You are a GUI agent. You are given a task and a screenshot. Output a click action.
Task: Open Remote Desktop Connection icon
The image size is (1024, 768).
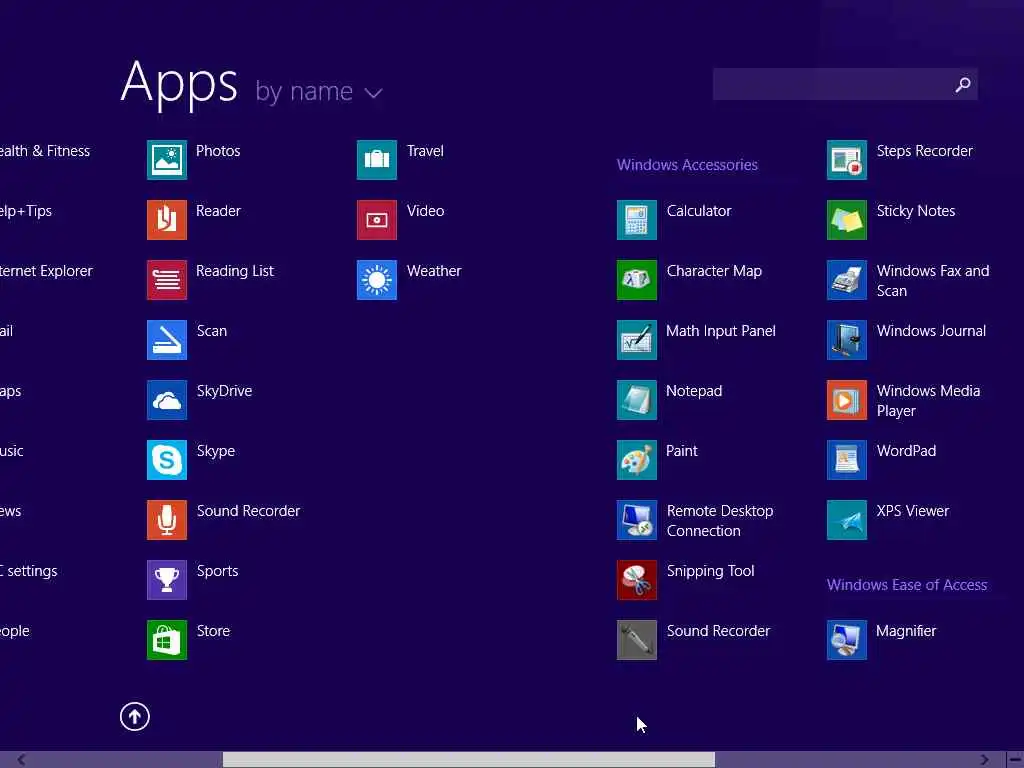[637, 520]
